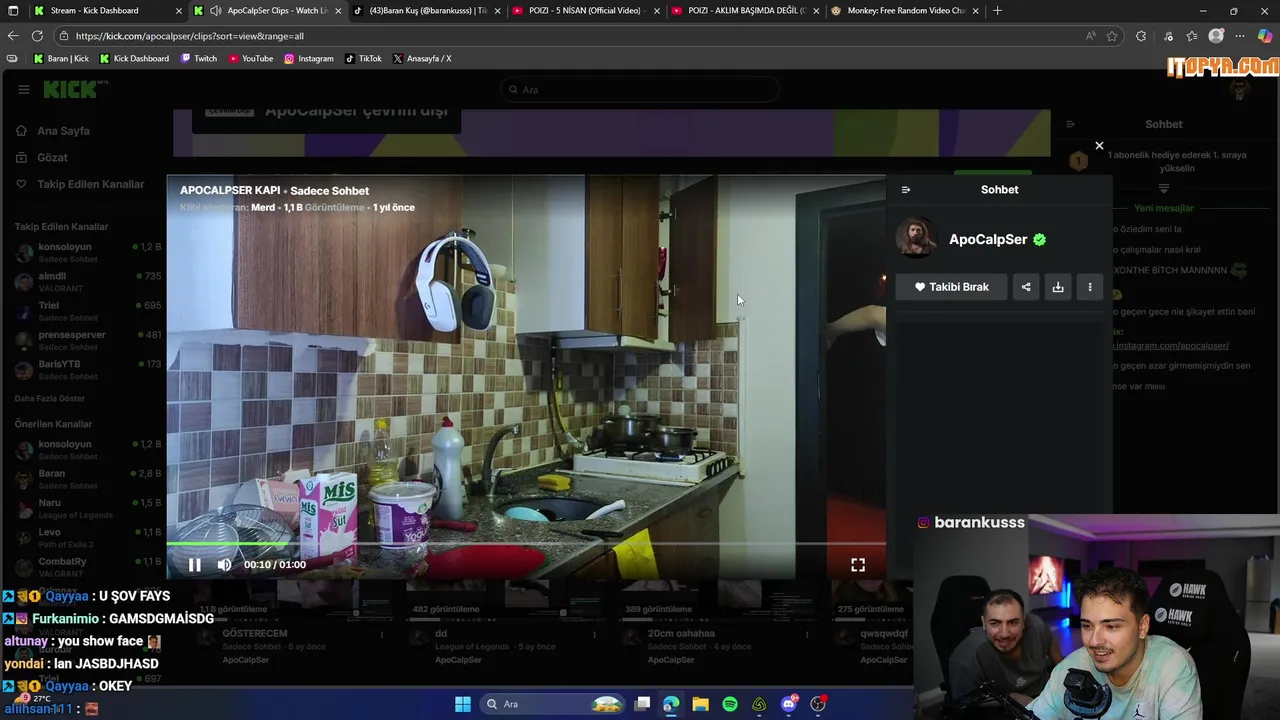1280x720 pixels.
Task: Switch to Baran Kuş TikTok tab
Action: (428, 10)
